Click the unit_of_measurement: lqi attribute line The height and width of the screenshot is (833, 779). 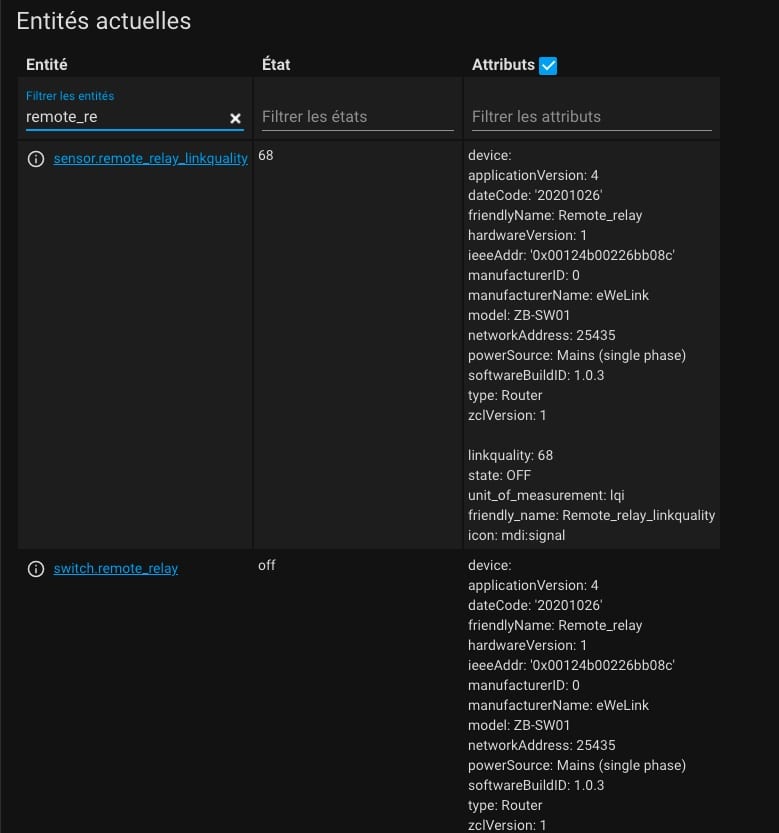[546, 495]
